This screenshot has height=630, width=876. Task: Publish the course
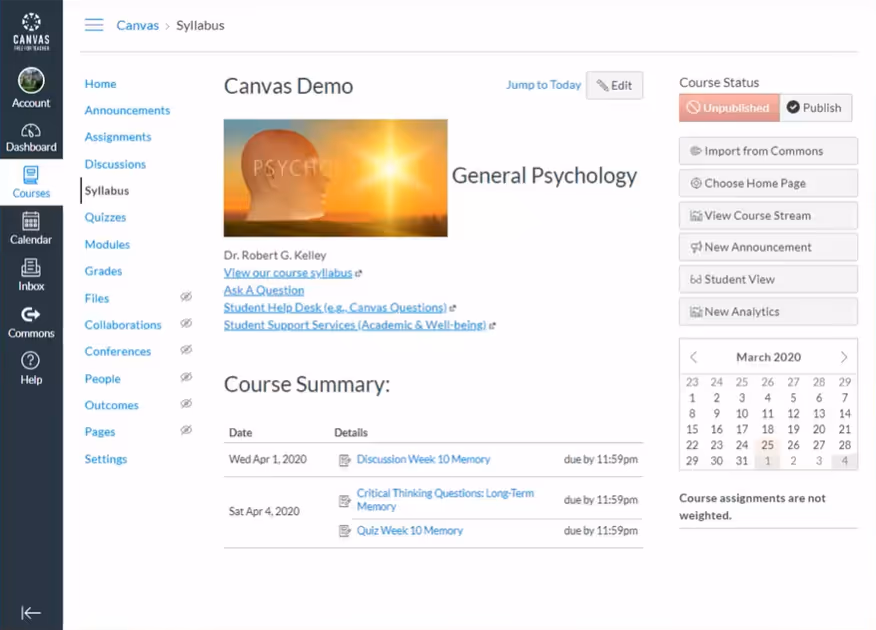816,108
